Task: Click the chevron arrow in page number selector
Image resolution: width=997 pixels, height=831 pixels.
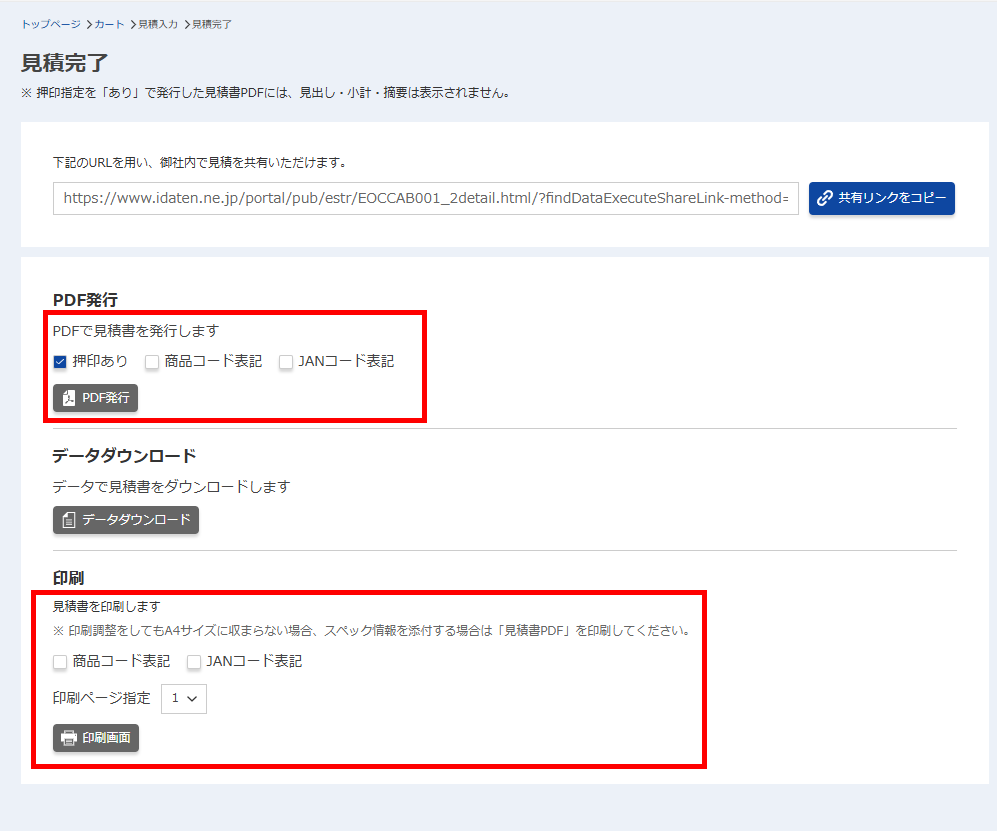Action: 193,698
